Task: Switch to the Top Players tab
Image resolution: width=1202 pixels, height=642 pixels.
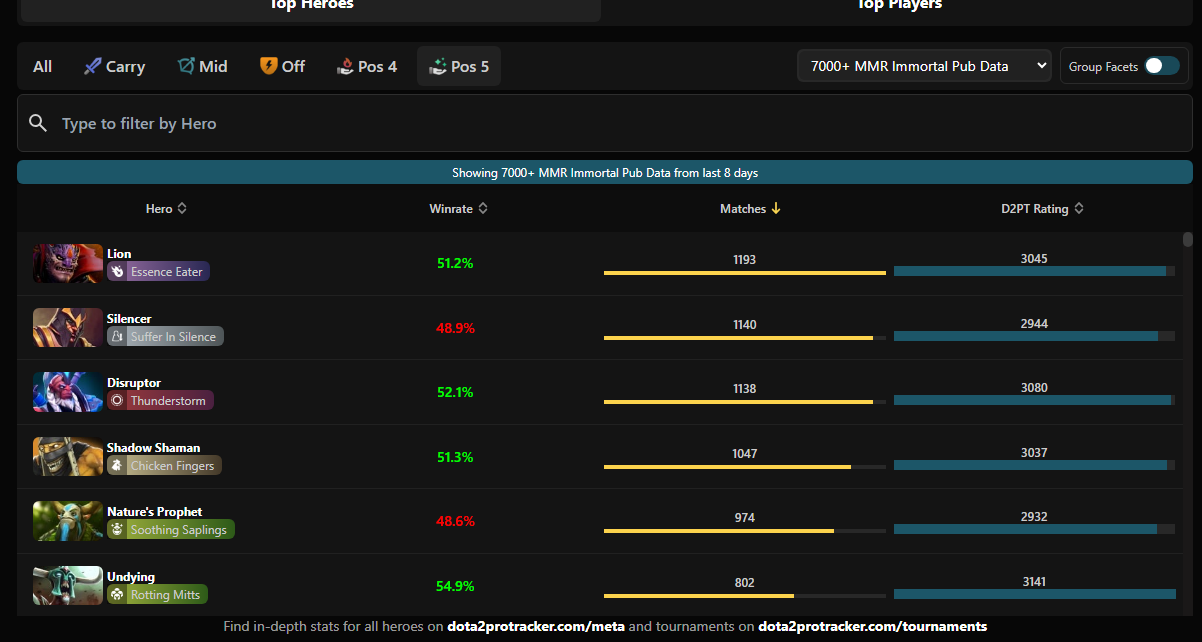Action: 899,8
